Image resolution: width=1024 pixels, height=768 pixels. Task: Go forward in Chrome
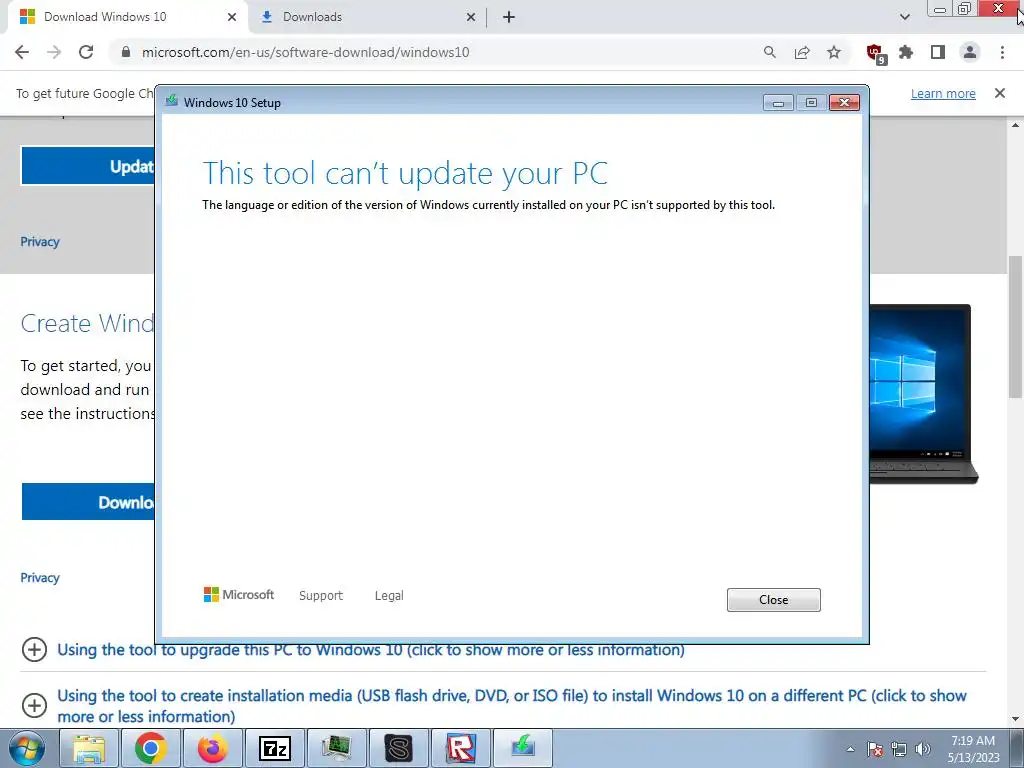[54, 52]
